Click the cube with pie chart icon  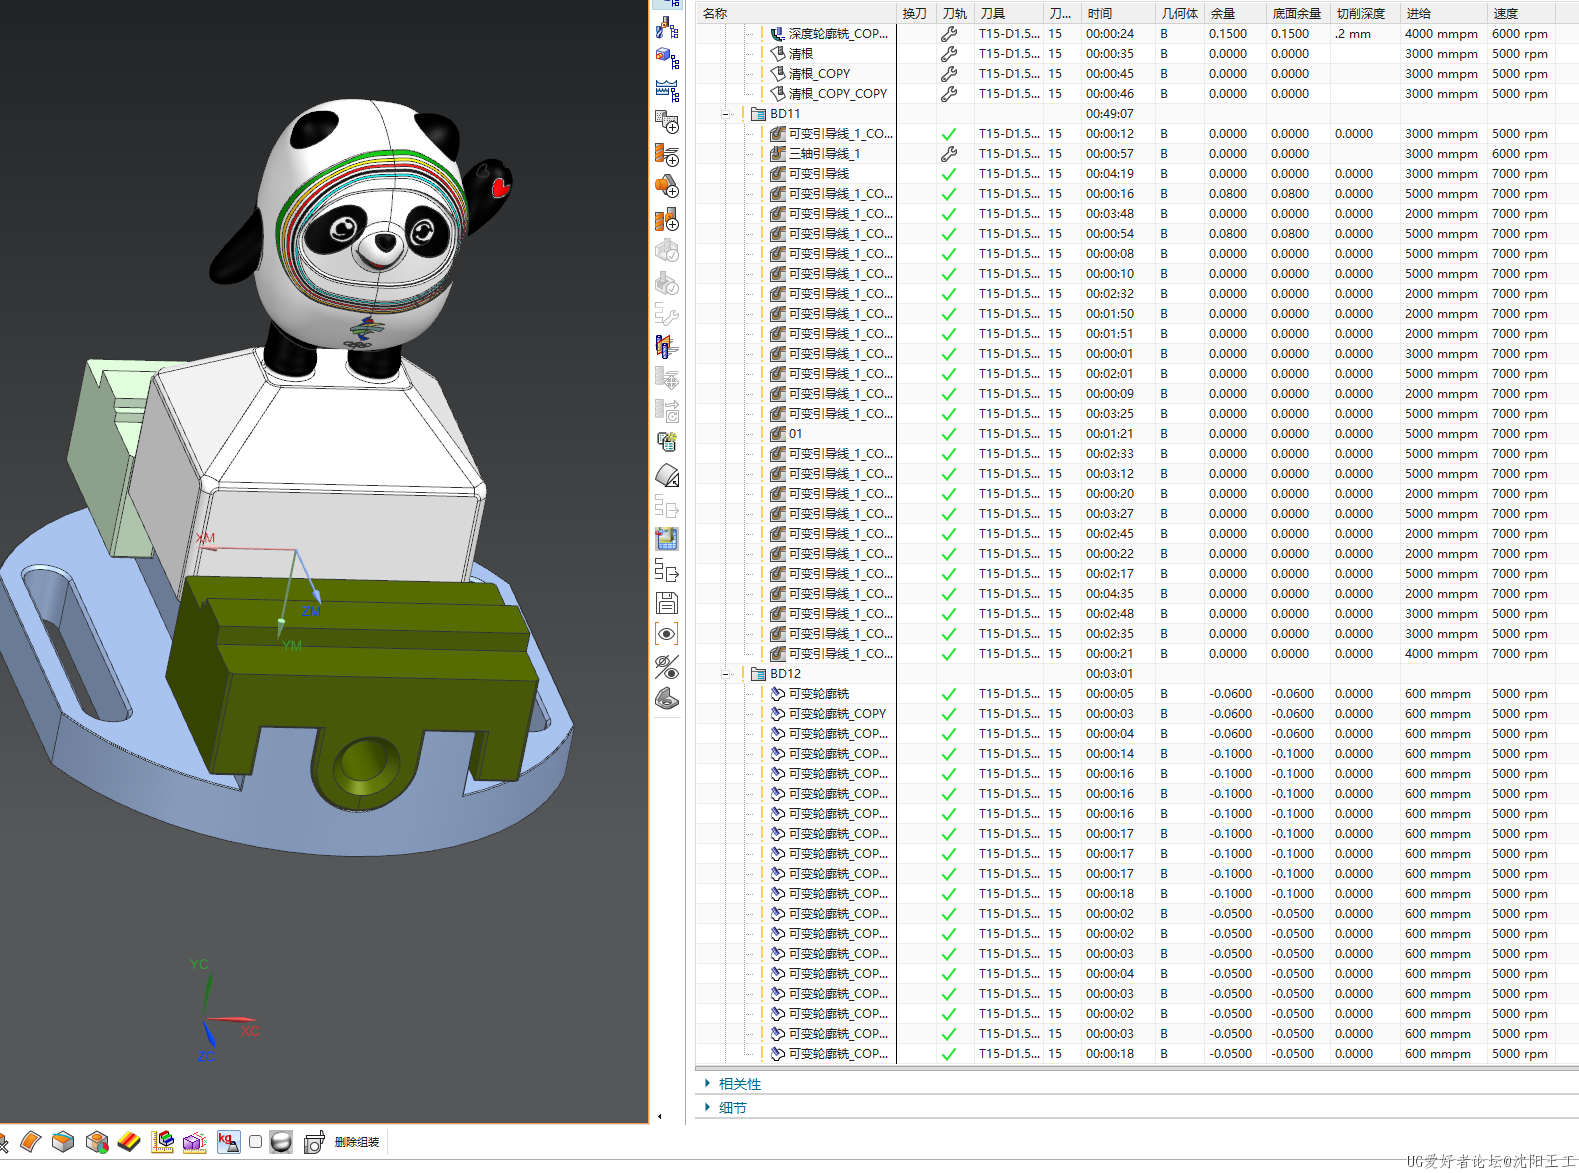[97, 1142]
